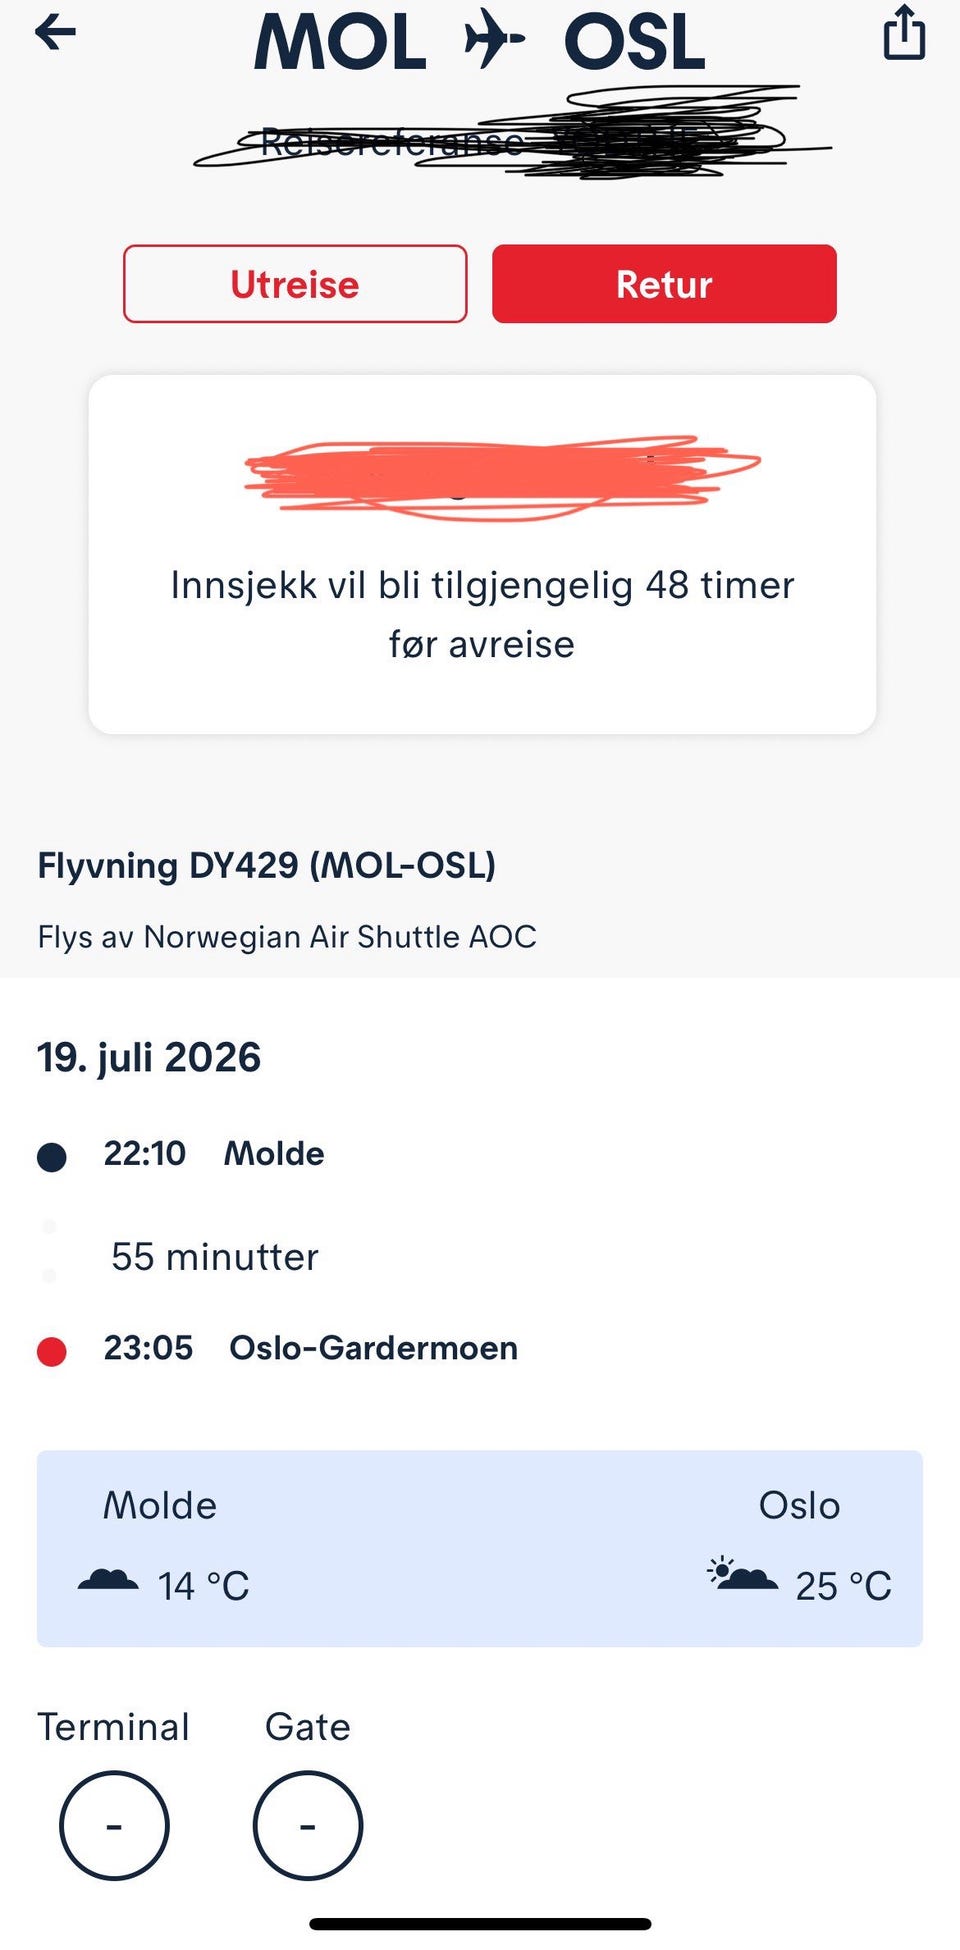Open the share icon at top right
The width and height of the screenshot is (960, 1950).
point(904,33)
